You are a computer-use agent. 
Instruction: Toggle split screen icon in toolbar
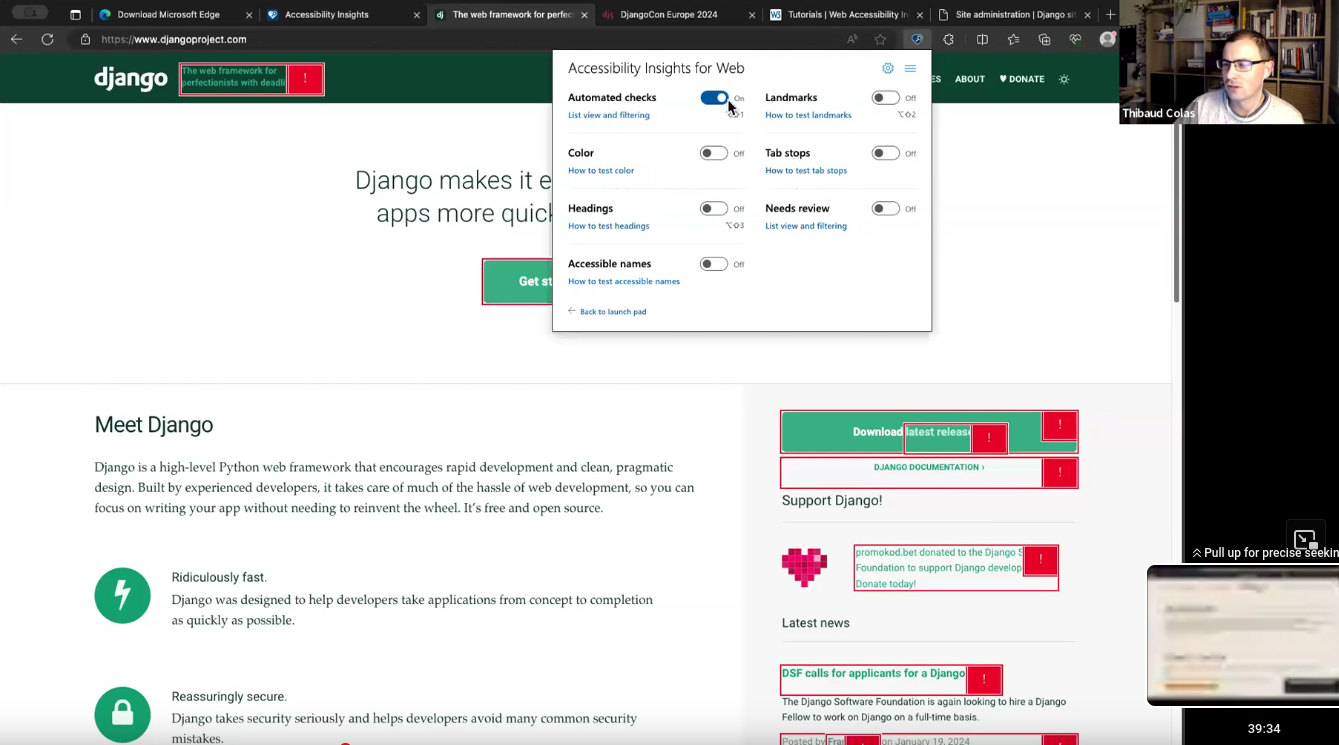point(982,39)
